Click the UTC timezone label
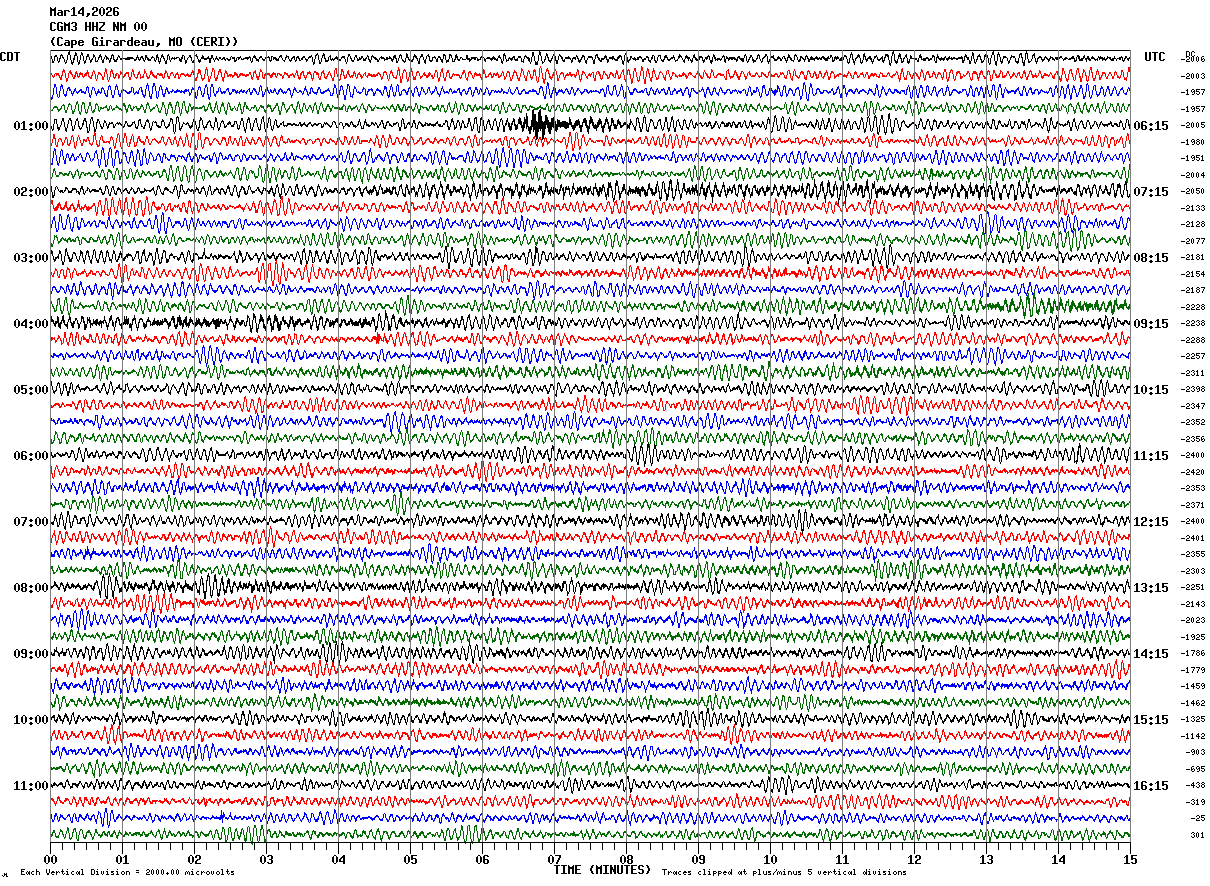 pyautogui.click(x=1155, y=57)
